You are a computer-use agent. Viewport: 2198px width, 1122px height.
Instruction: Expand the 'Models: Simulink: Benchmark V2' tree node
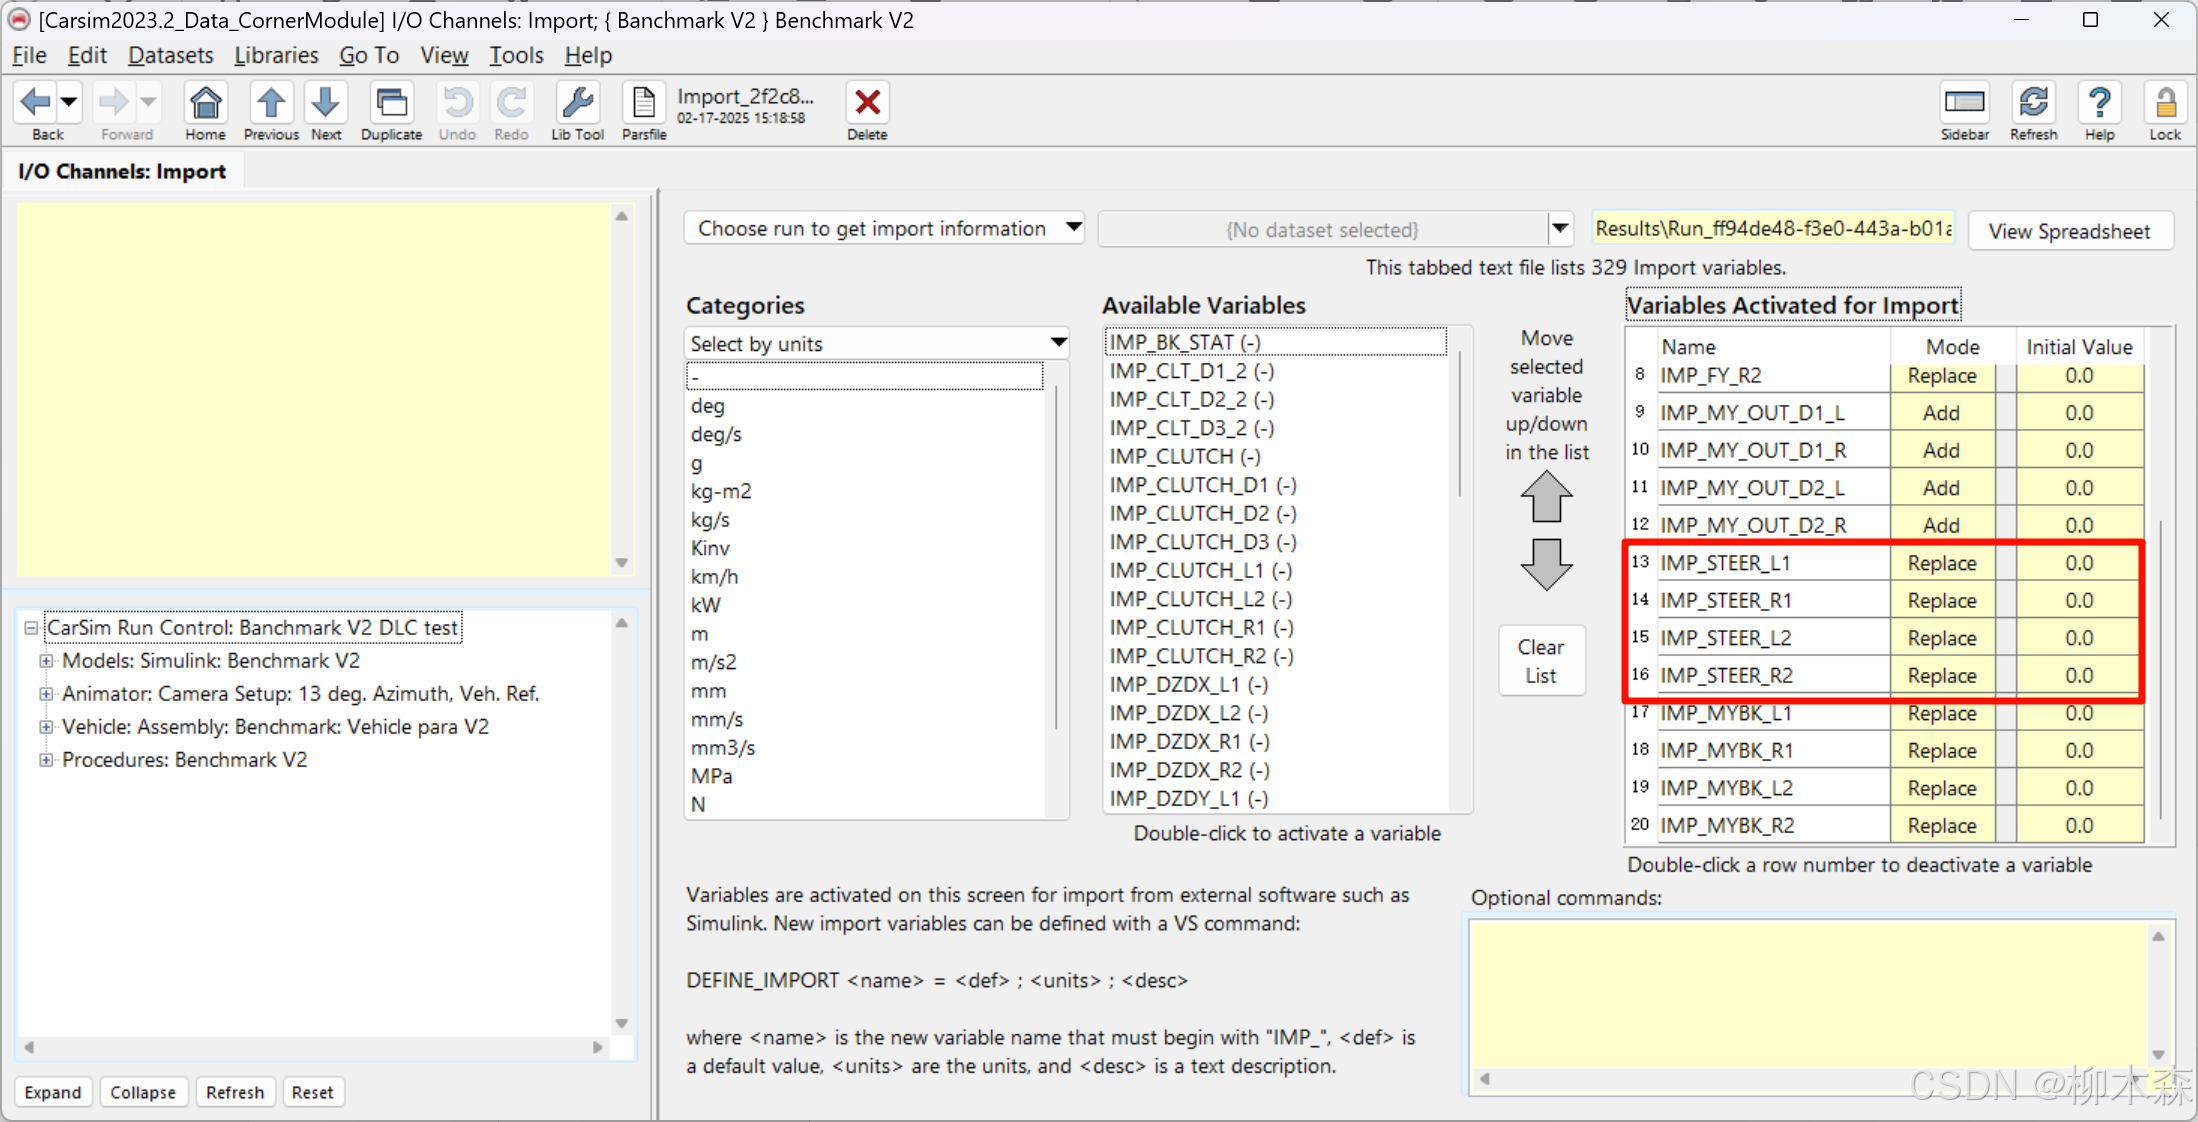pos(46,661)
